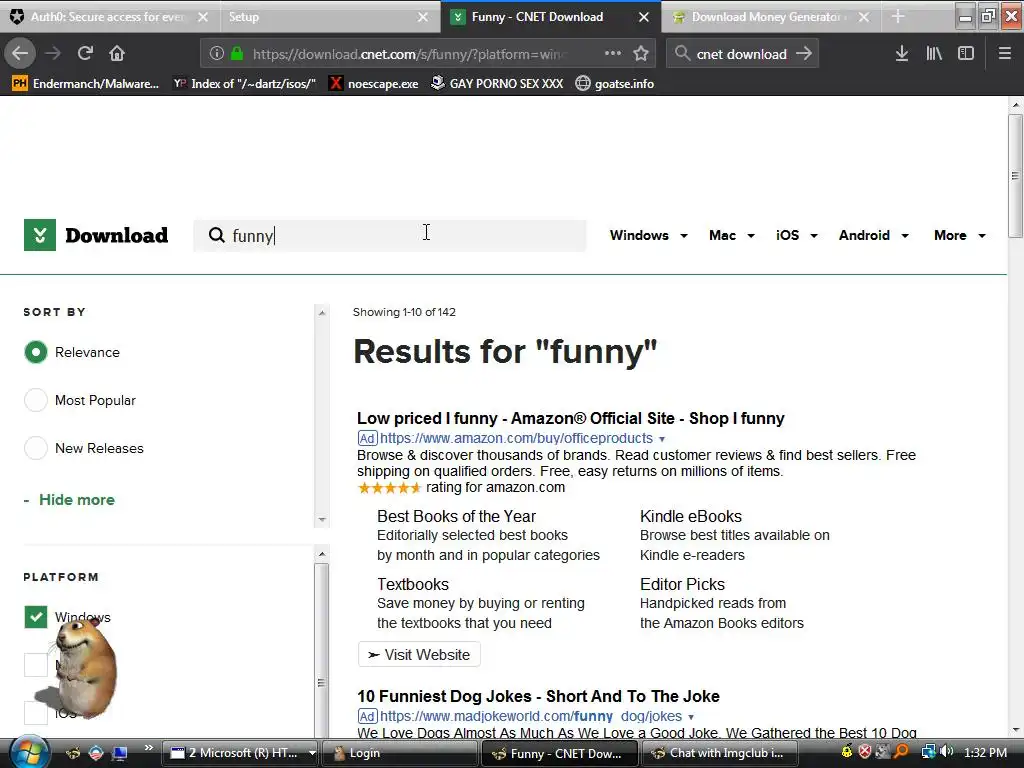Close the Setup tab
Viewport: 1024px width, 768px height.
pos(423,17)
